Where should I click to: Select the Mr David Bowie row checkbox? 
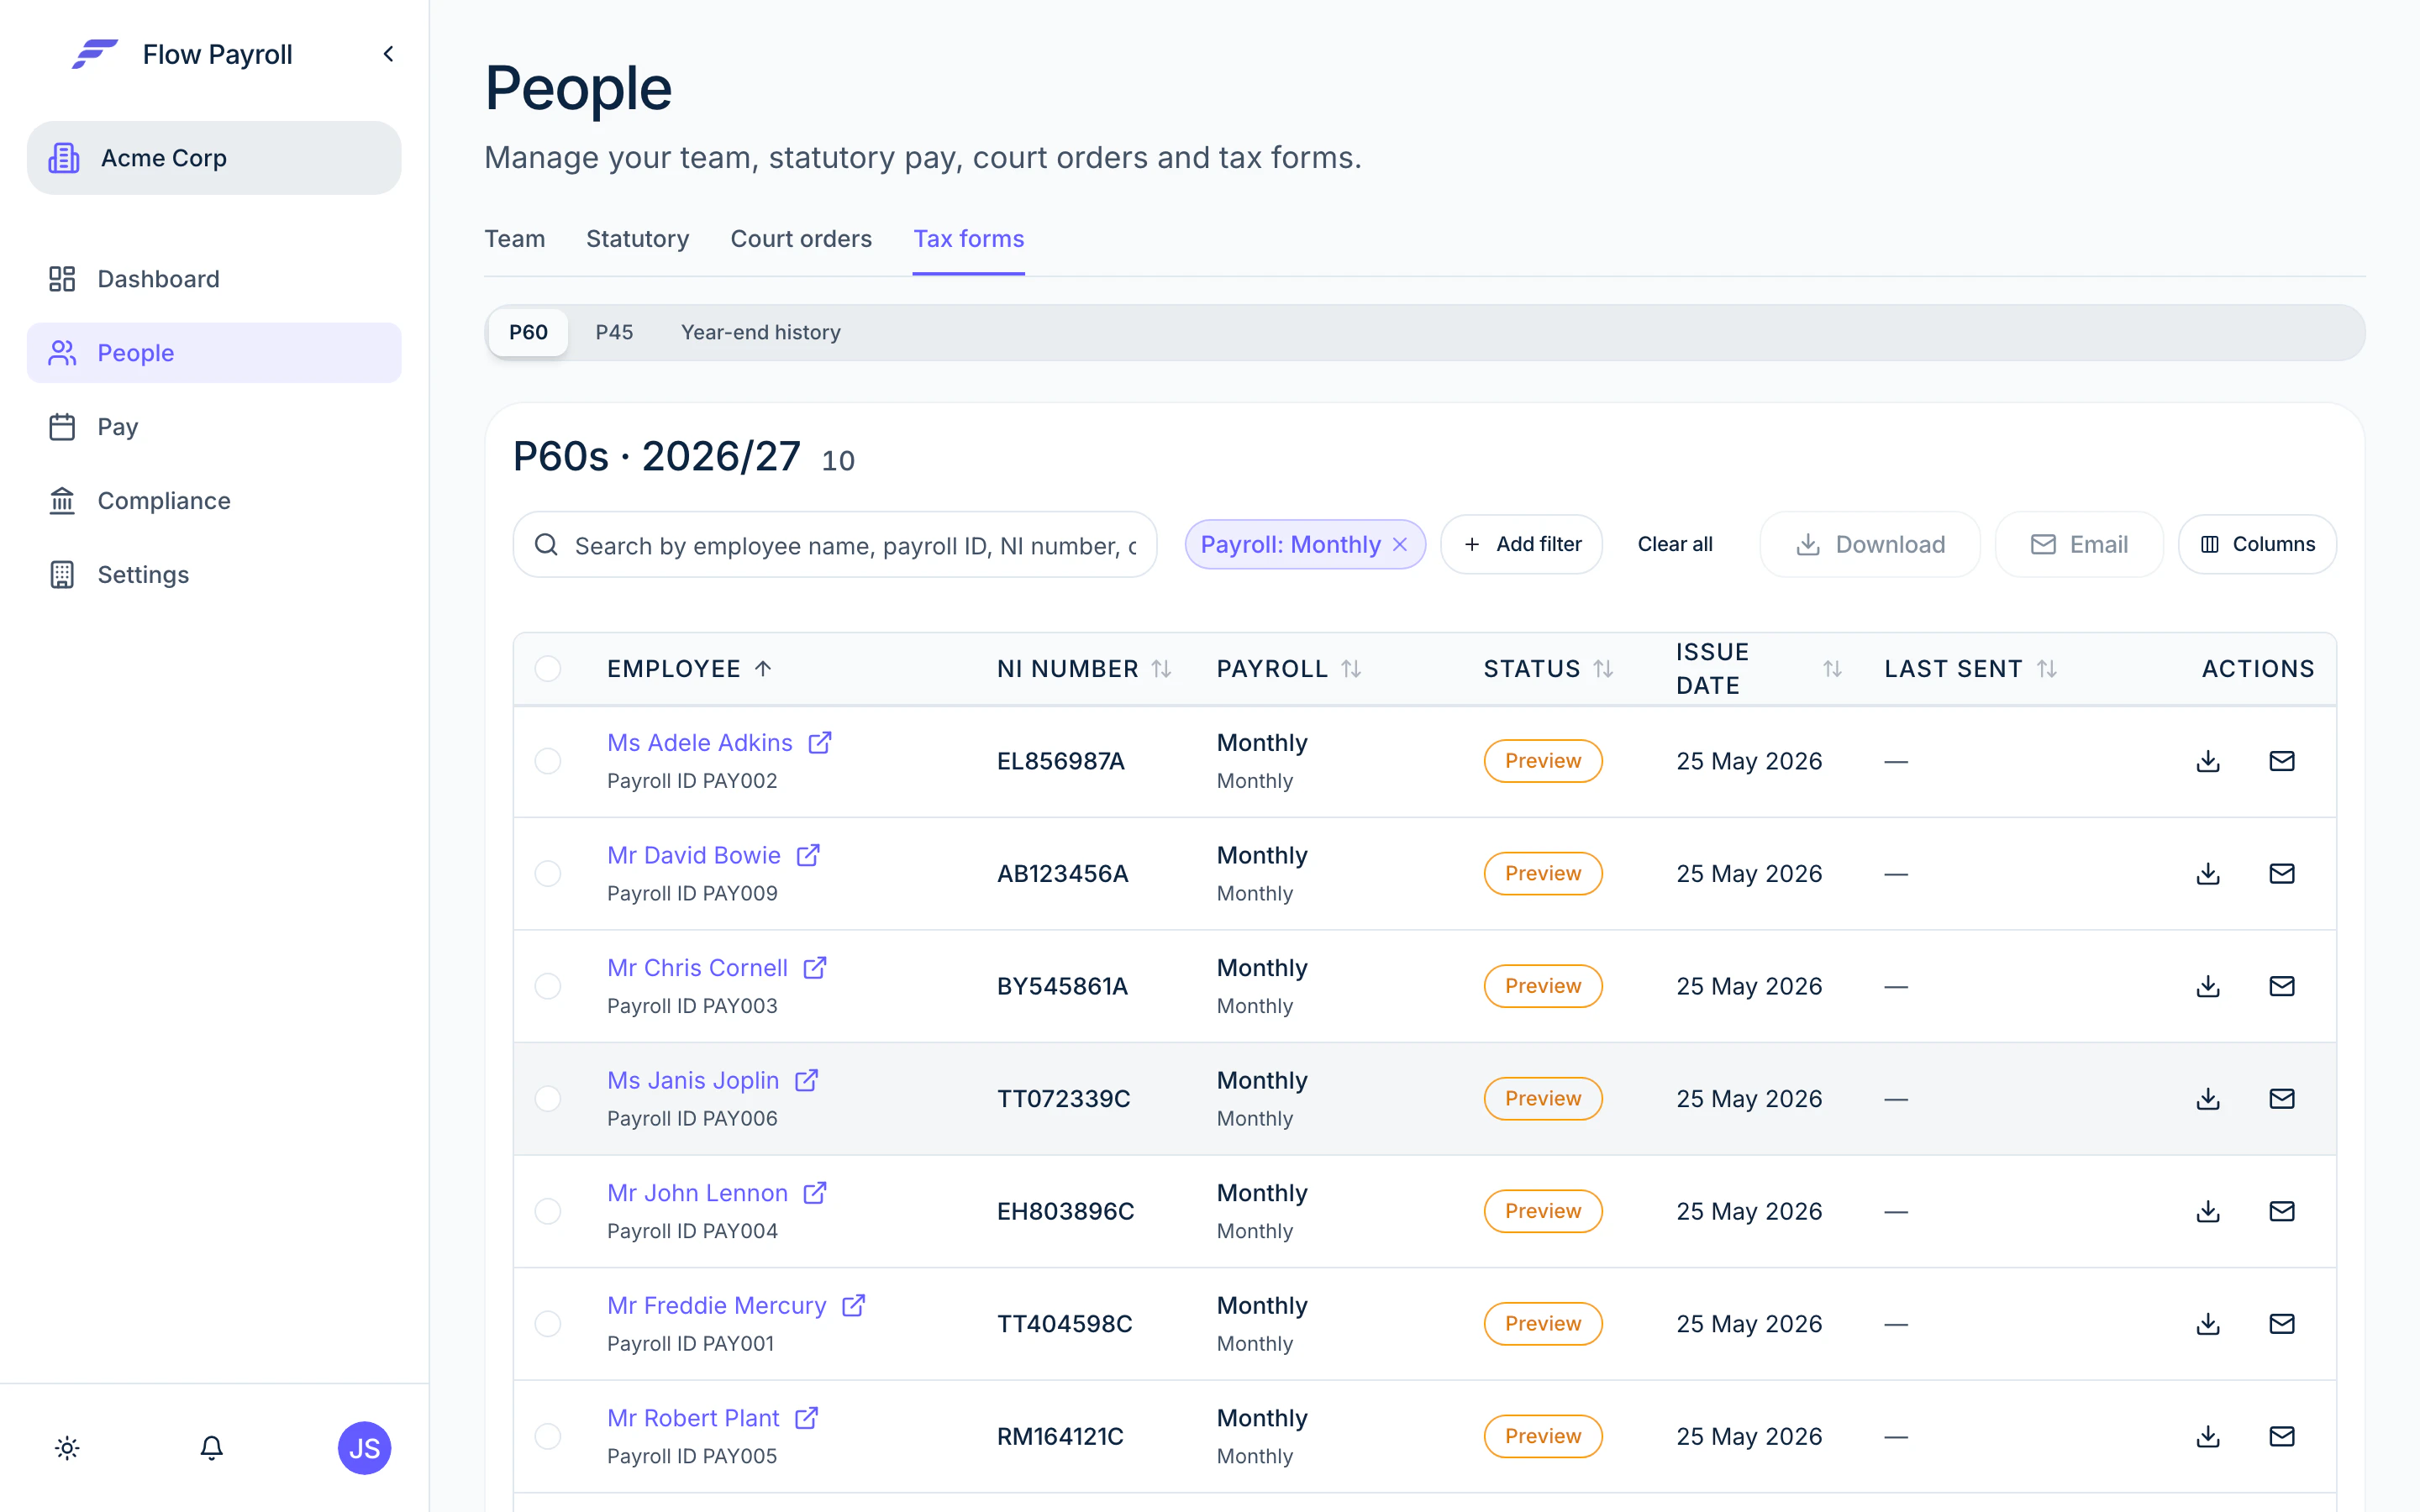(x=548, y=874)
